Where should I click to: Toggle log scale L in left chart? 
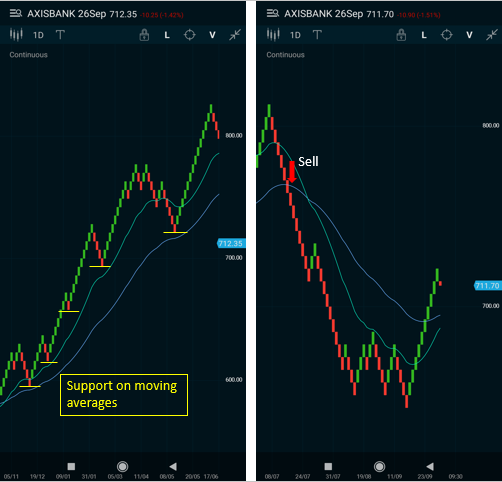point(167,35)
